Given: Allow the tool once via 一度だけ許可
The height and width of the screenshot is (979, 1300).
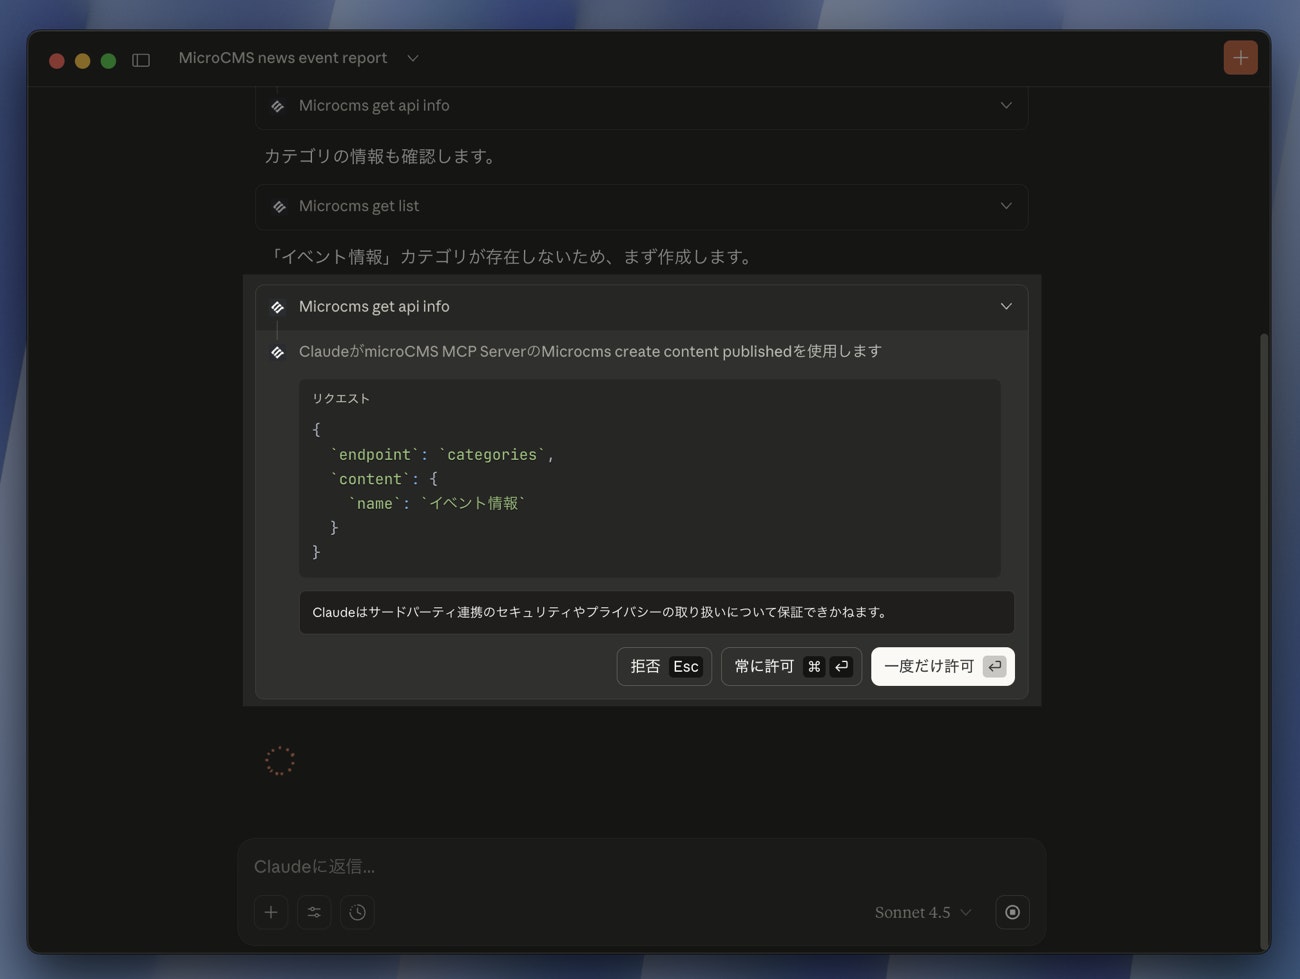Looking at the screenshot, I should [941, 666].
